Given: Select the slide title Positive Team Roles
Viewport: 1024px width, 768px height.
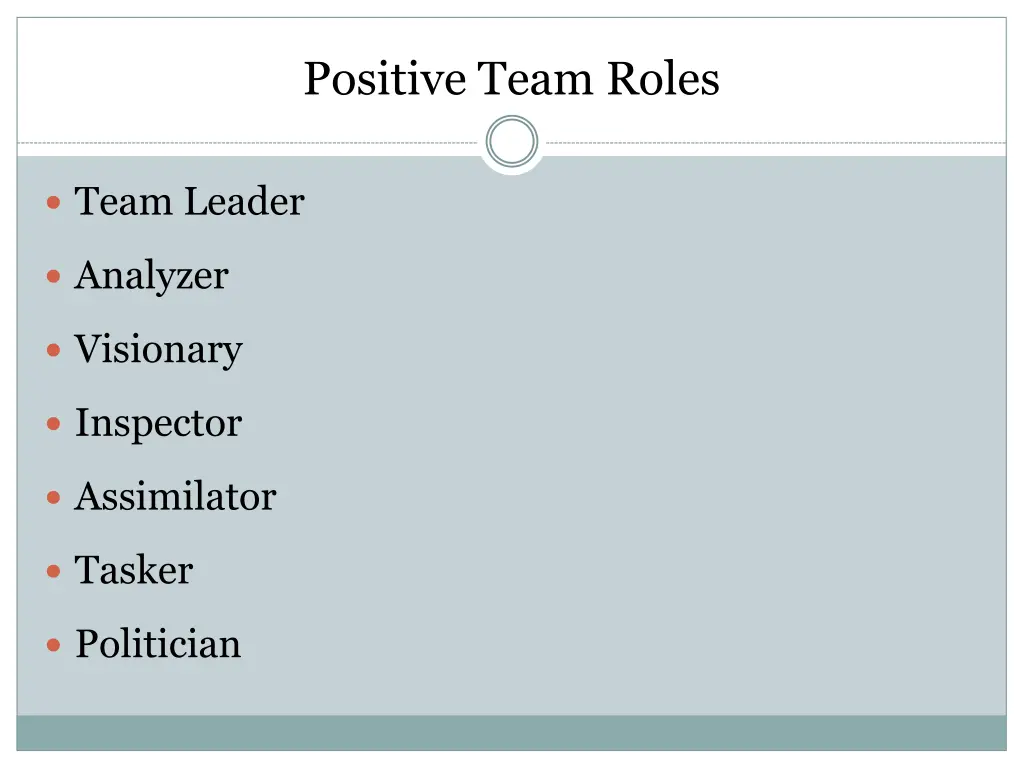Looking at the screenshot, I should point(511,78).
